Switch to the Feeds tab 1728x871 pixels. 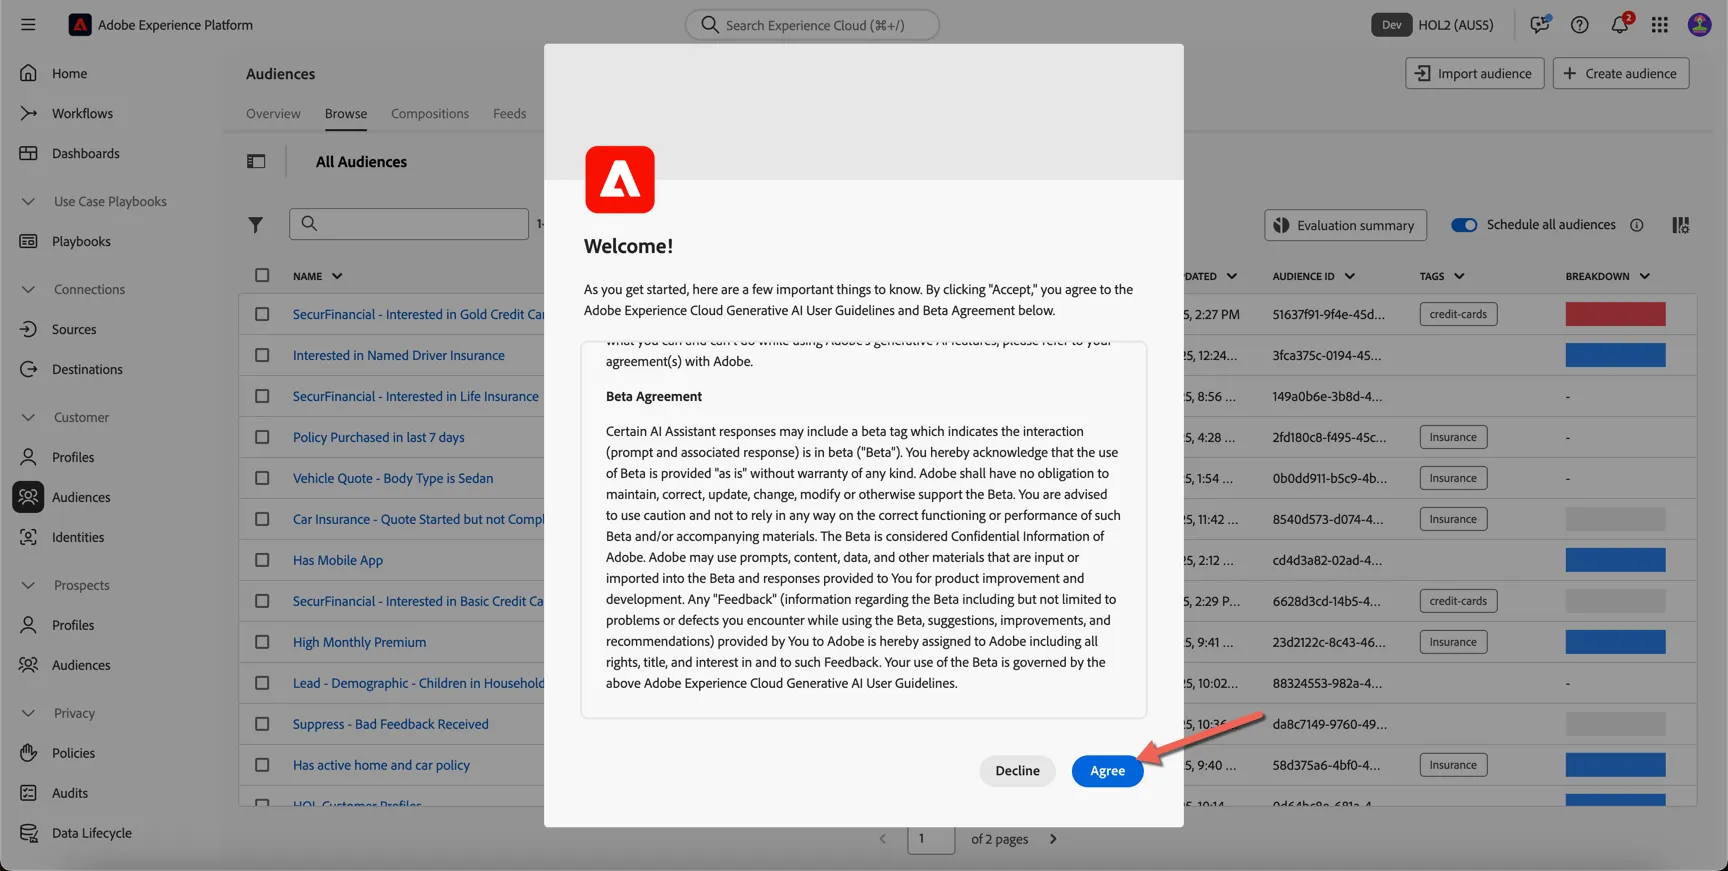pos(510,113)
